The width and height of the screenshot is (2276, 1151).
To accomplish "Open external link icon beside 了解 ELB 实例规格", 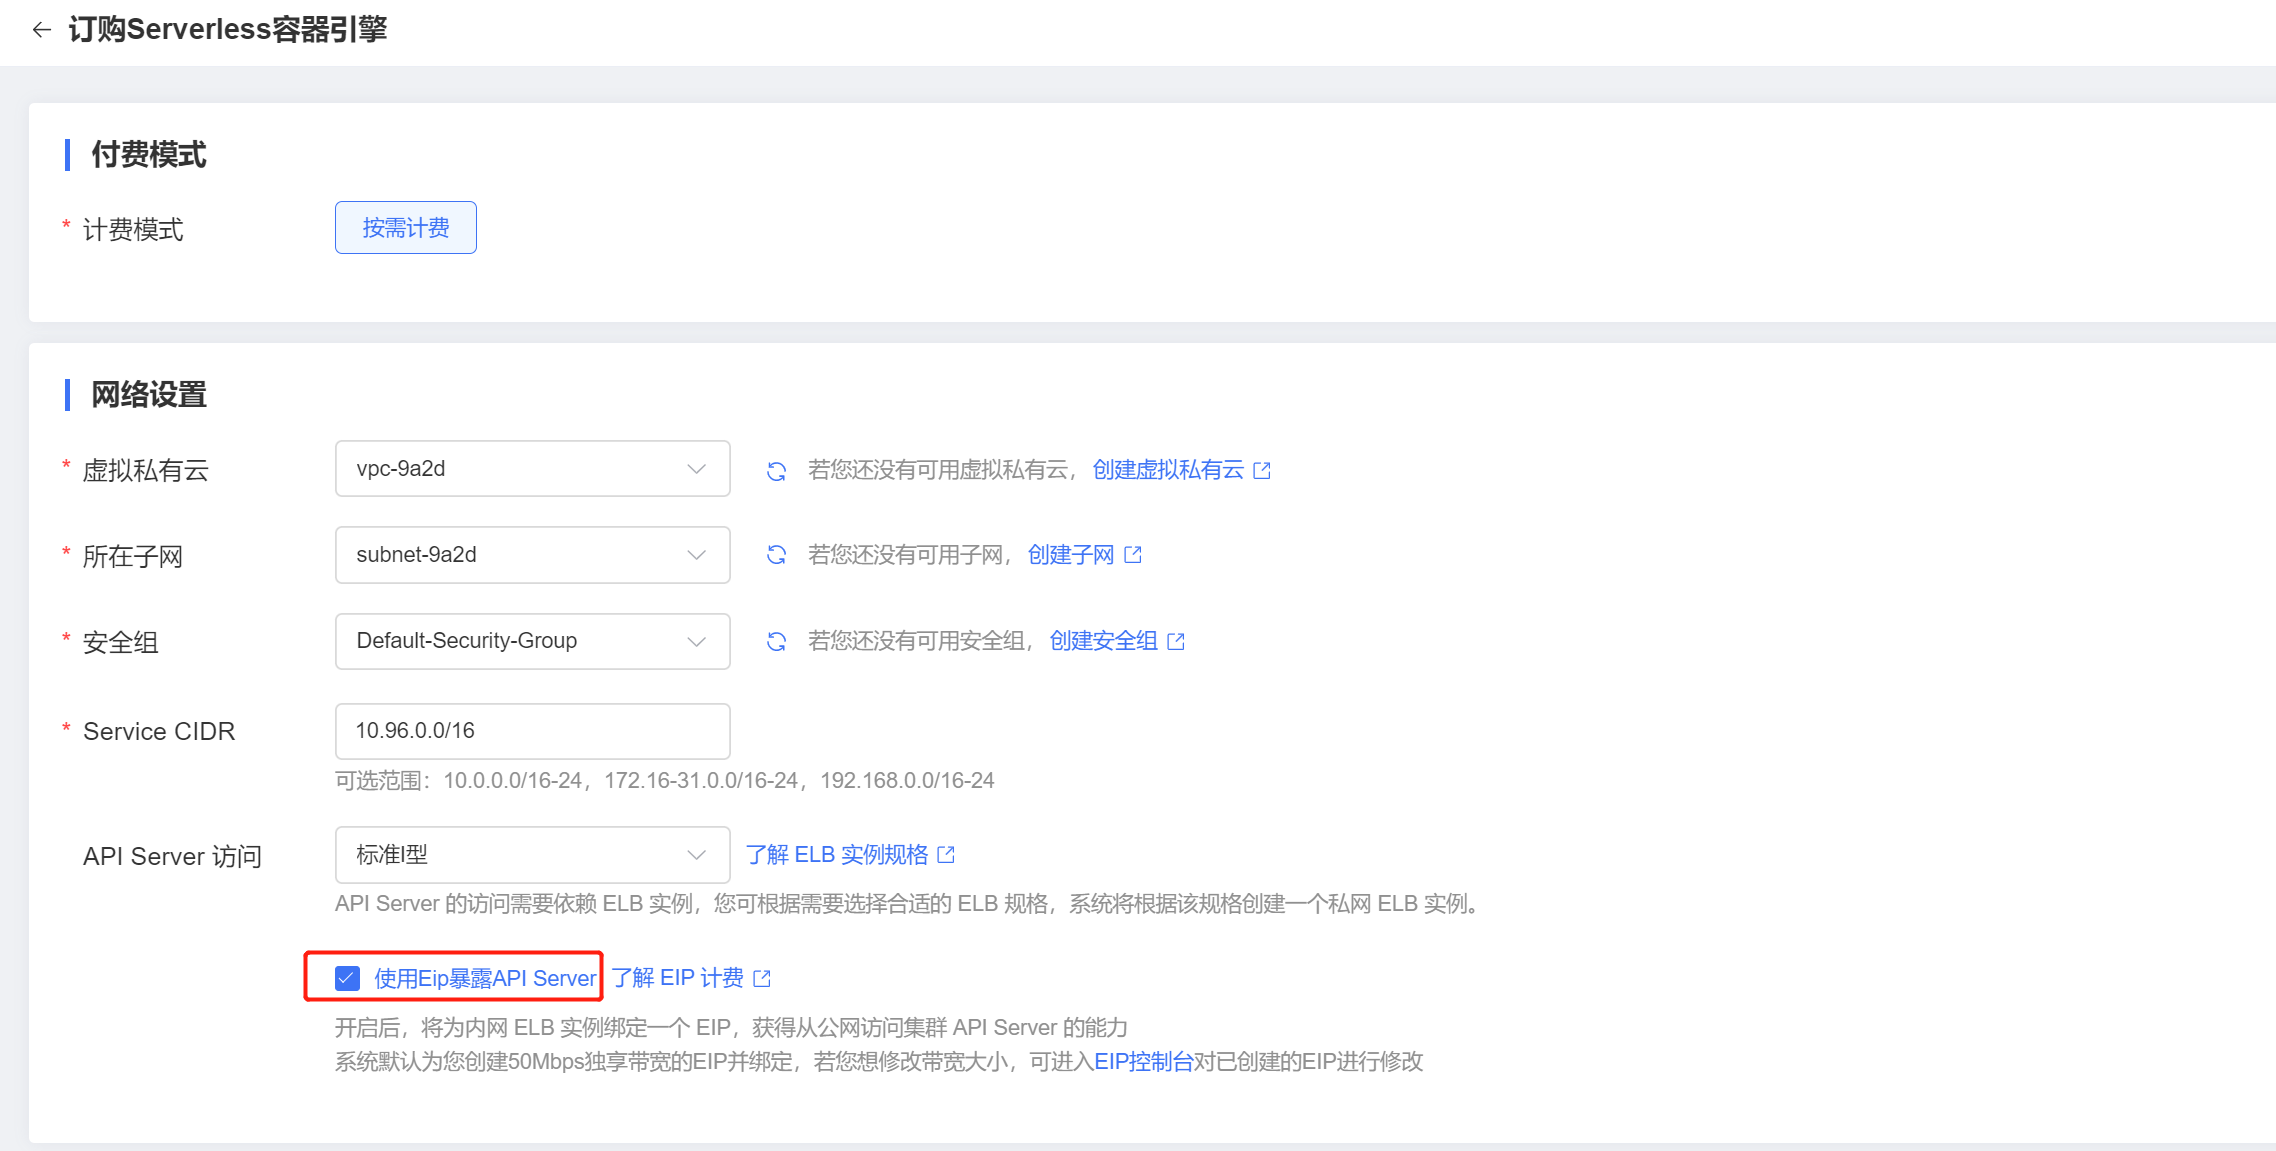I will pyautogui.click(x=946, y=855).
